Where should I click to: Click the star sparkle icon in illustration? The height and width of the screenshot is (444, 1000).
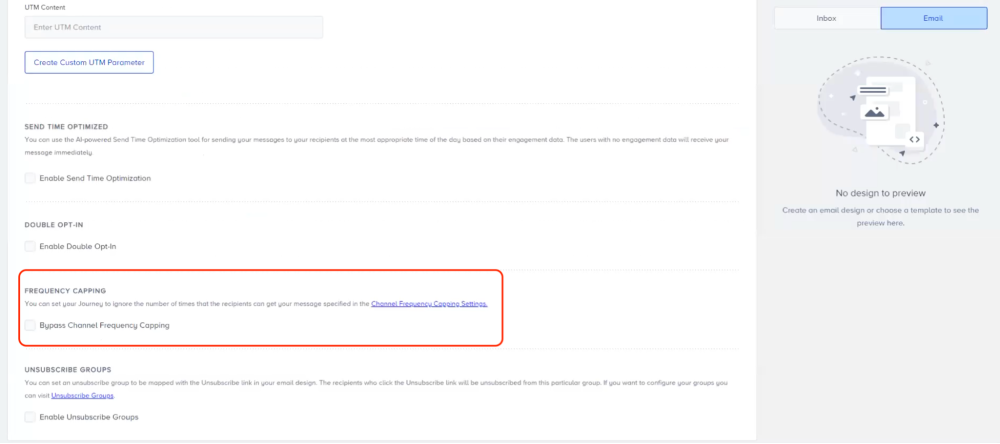coord(936,125)
